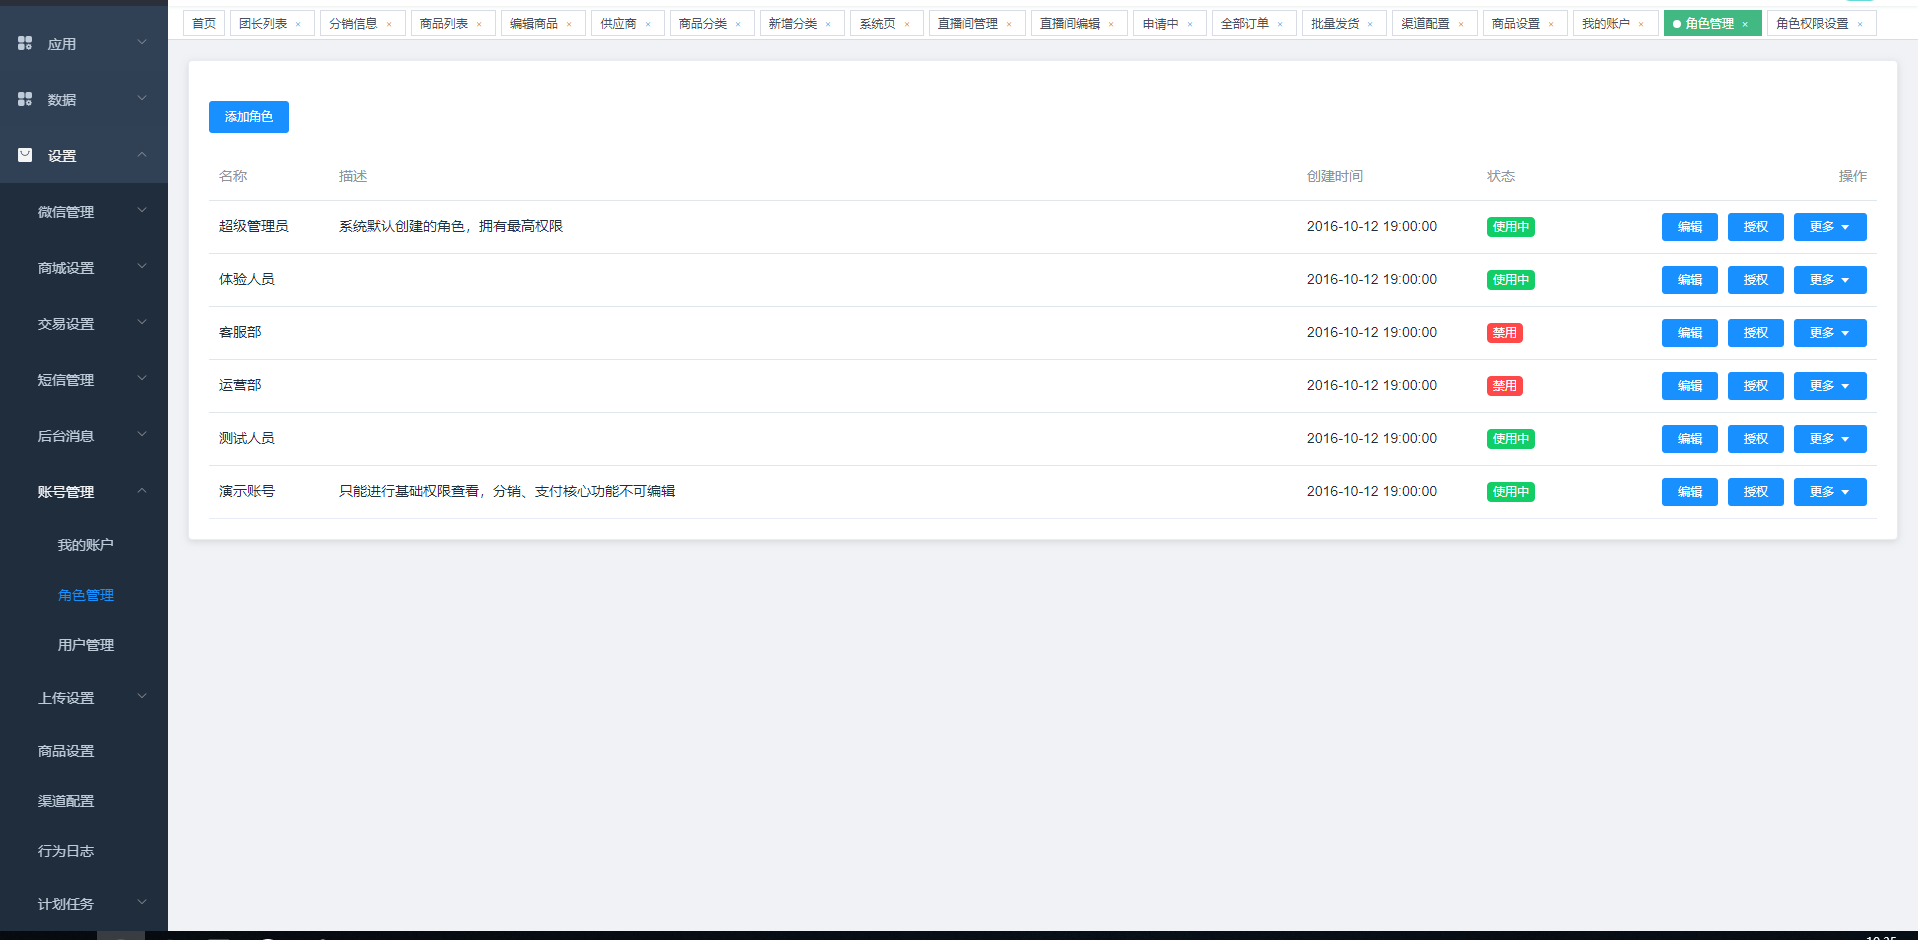The width and height of the screenshot is (1918, 940).
Task: Collapse the 账号管理 submenu chevron
Action: pos(142,490)
